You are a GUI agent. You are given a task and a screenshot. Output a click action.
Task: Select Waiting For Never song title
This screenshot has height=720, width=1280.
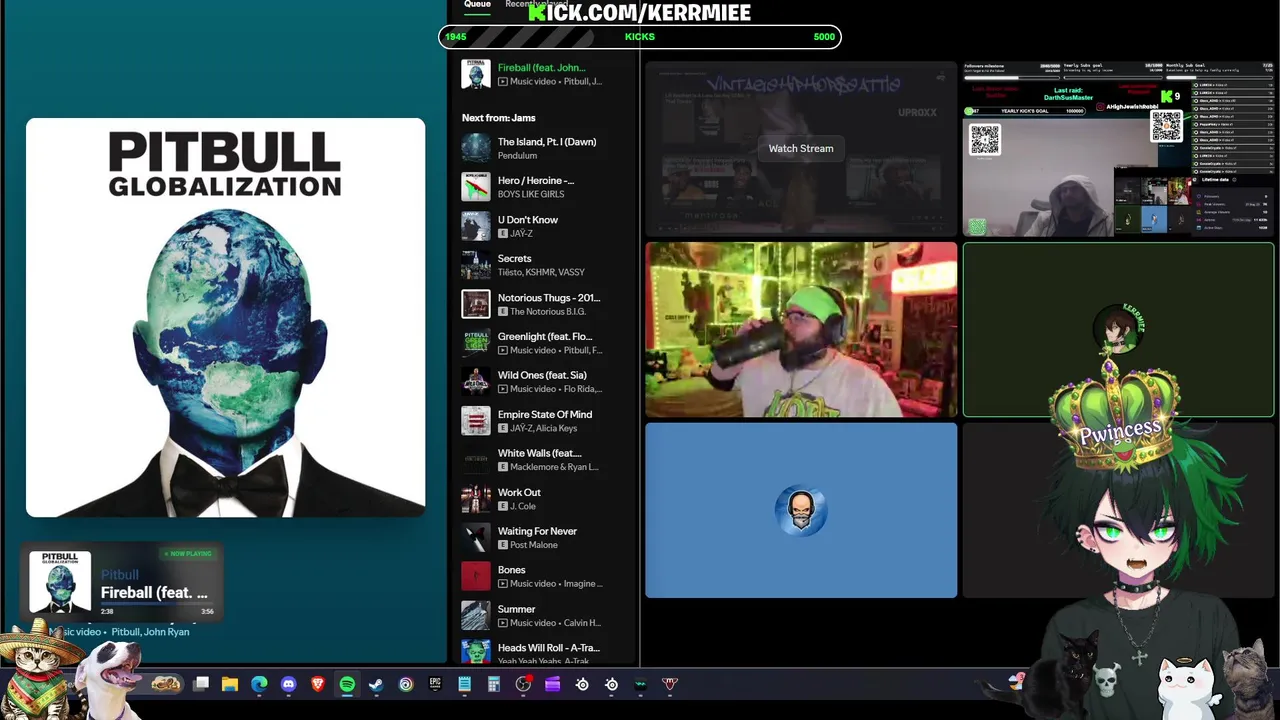537,531
